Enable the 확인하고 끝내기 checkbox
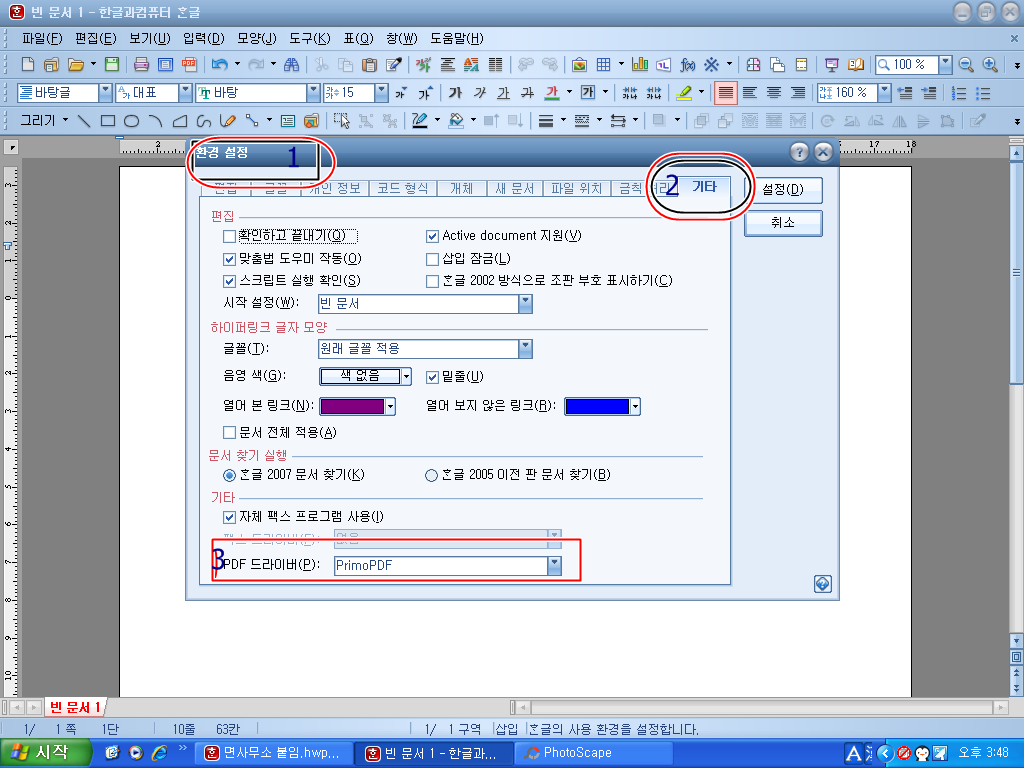 pyautogui.click(x=230, y=236)
